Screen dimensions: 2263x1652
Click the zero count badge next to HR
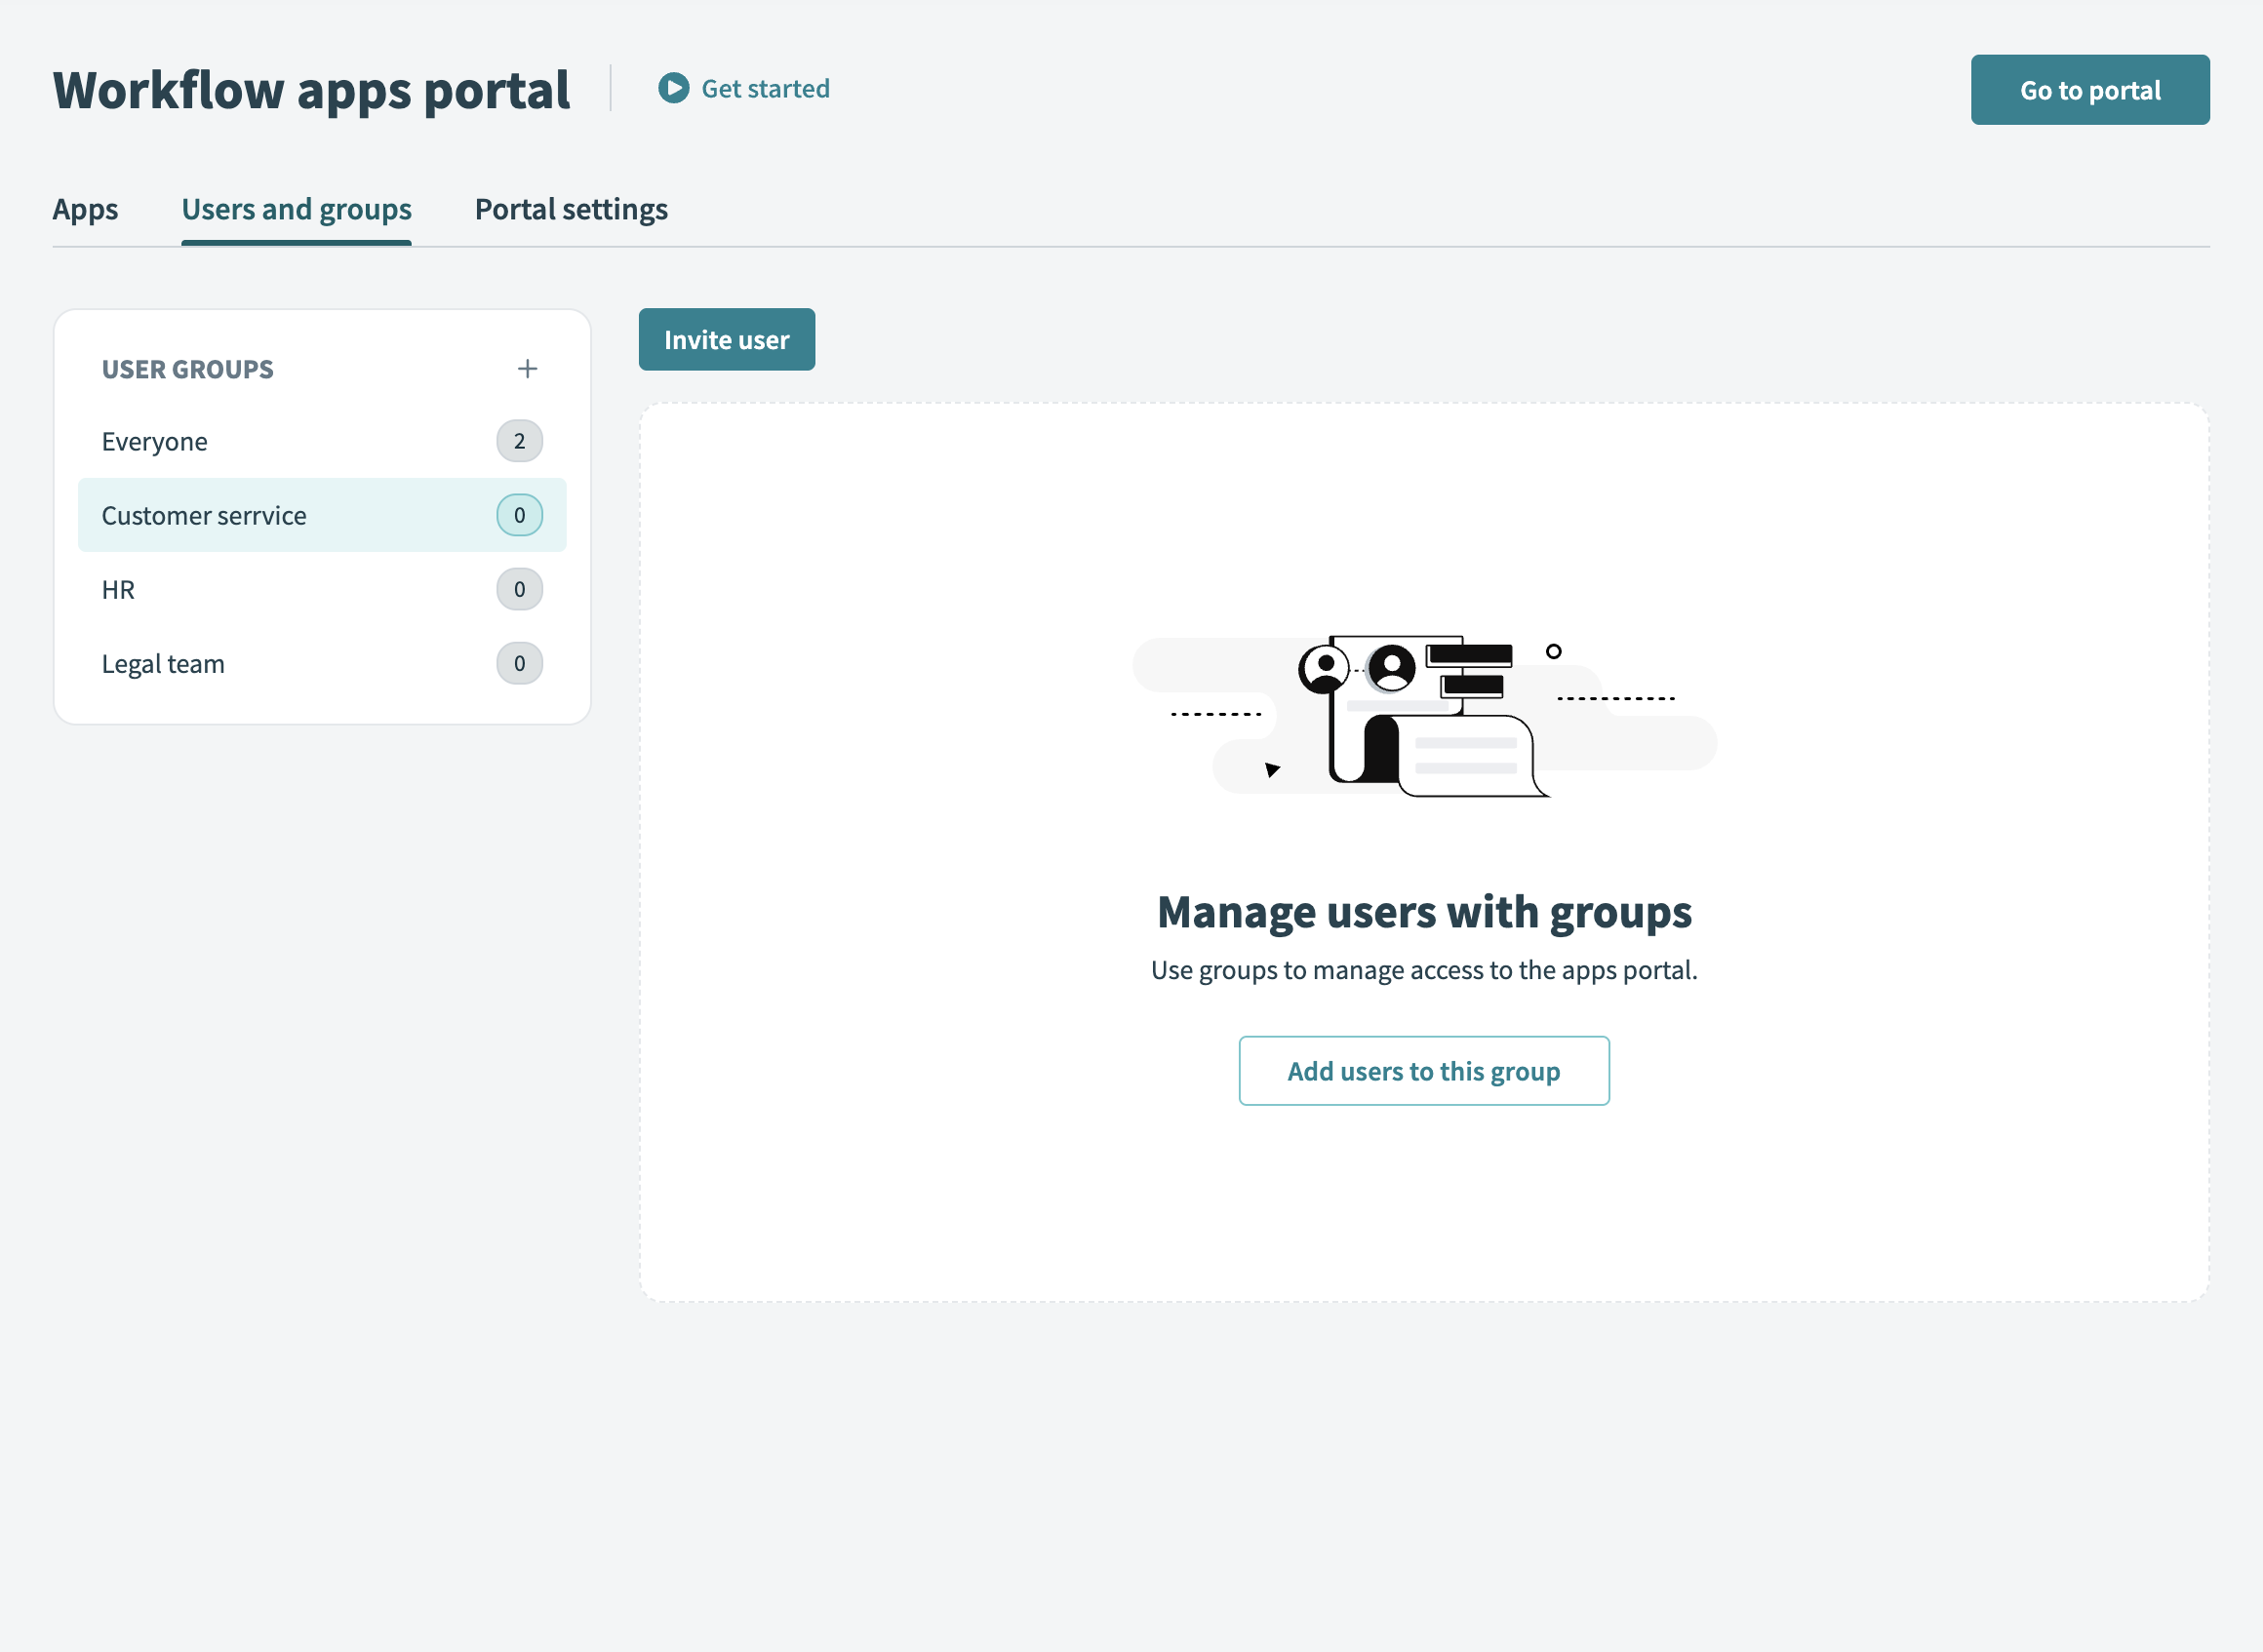[519, 589]
